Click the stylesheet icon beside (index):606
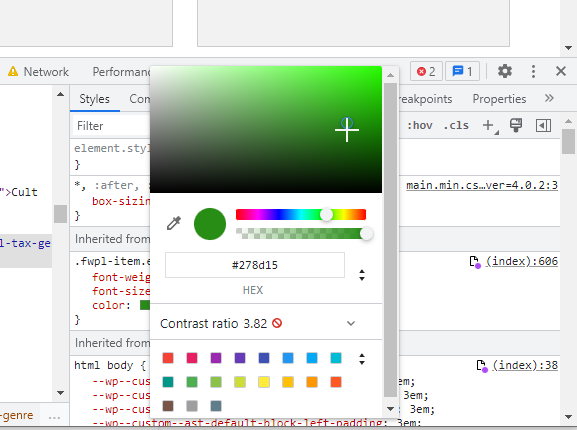Image resolution: width=577 pixels, height=430 pixels. (475, 262)
